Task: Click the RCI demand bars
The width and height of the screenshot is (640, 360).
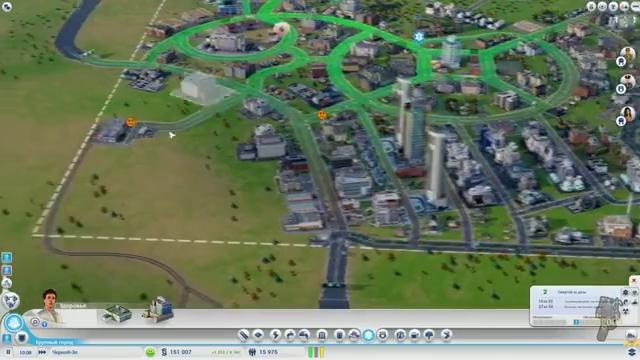Action: 316,352
